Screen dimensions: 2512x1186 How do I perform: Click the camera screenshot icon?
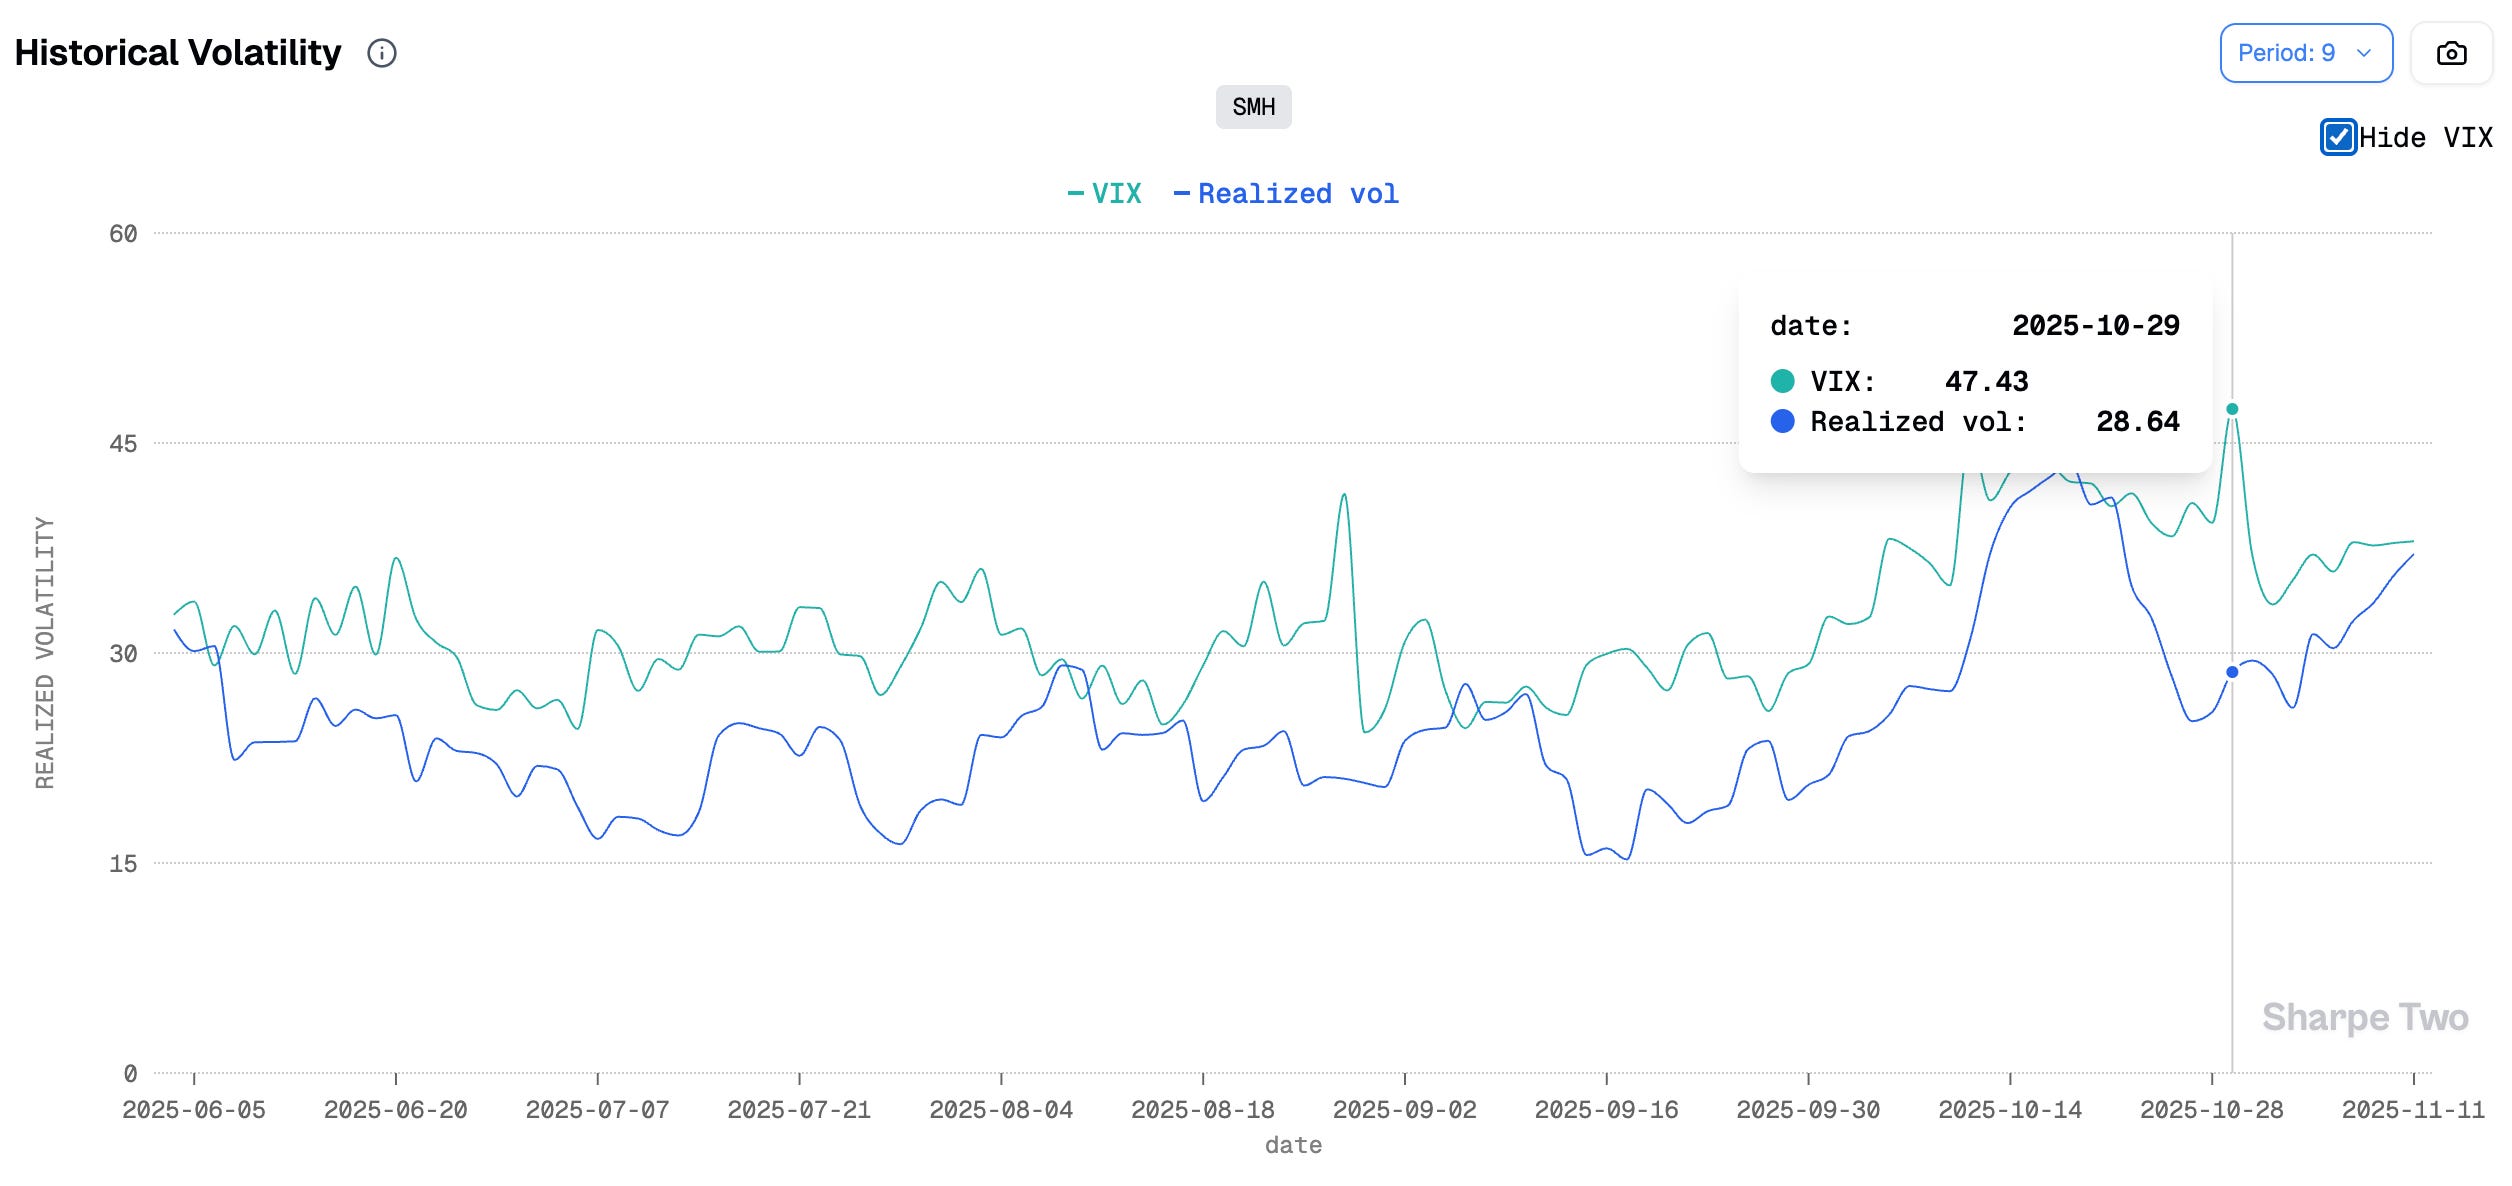coord(2451,53)
